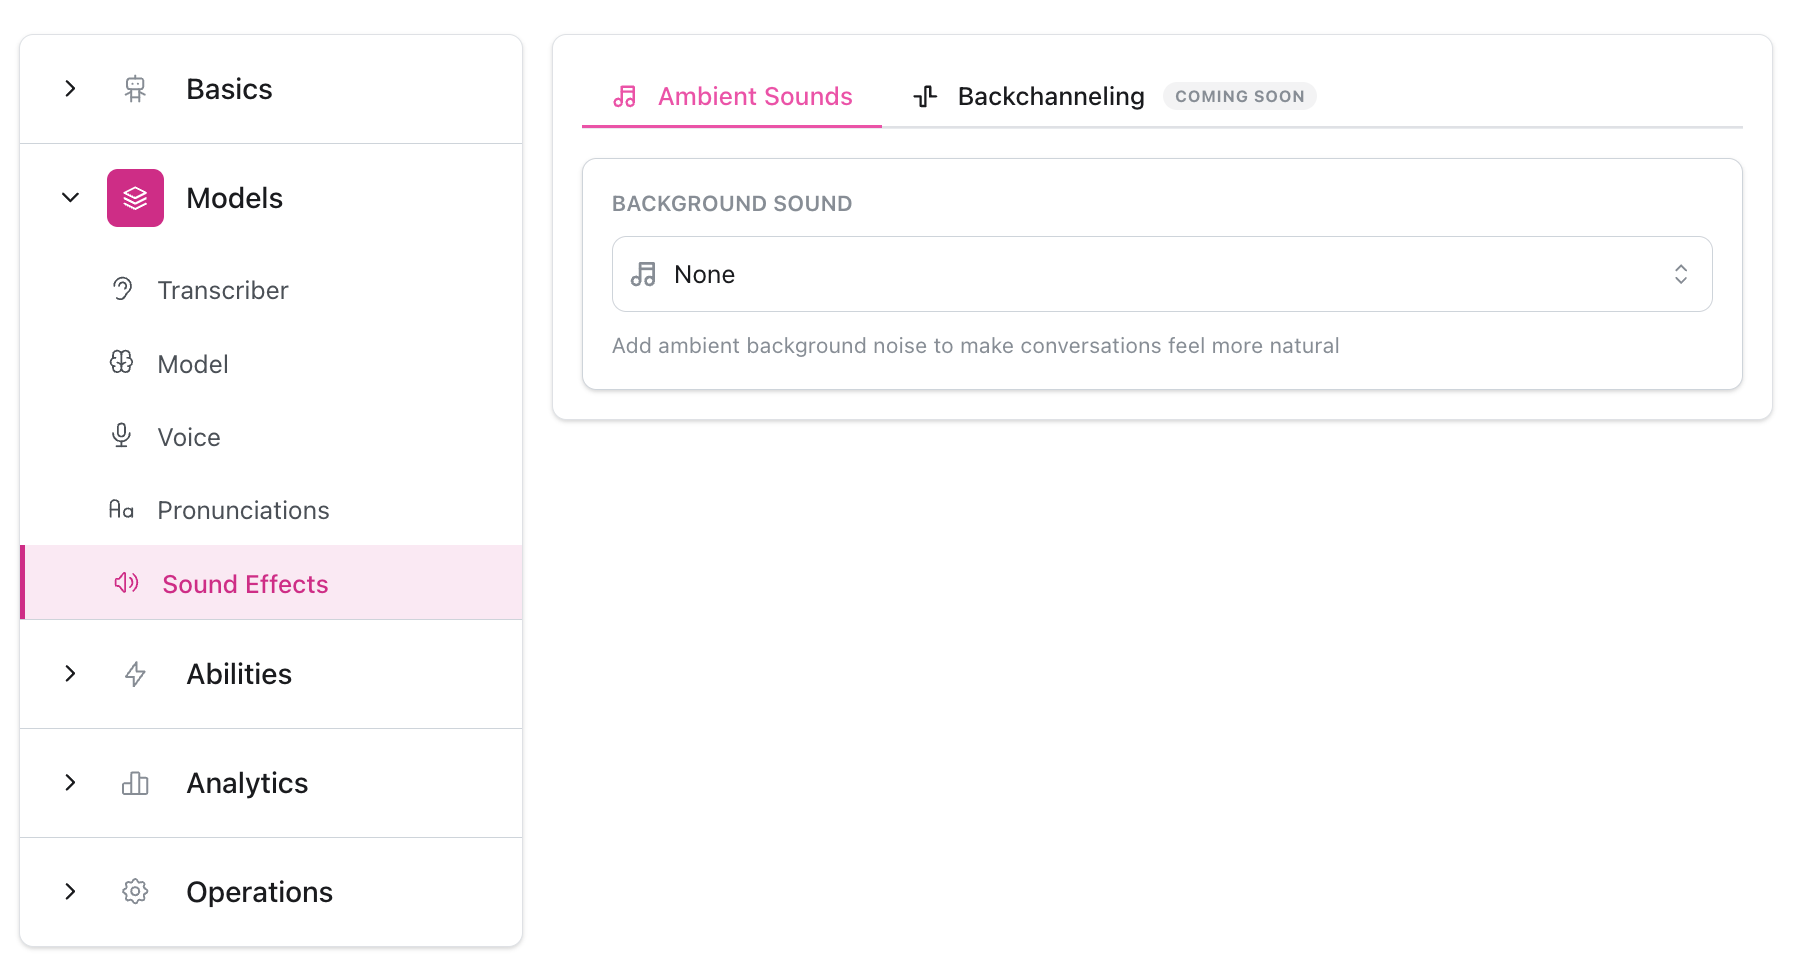Image resolution: width=1800 pixels, height=980 pixels.
Task: Select the Pronunciations Aa icon
Action: (122, 509)
